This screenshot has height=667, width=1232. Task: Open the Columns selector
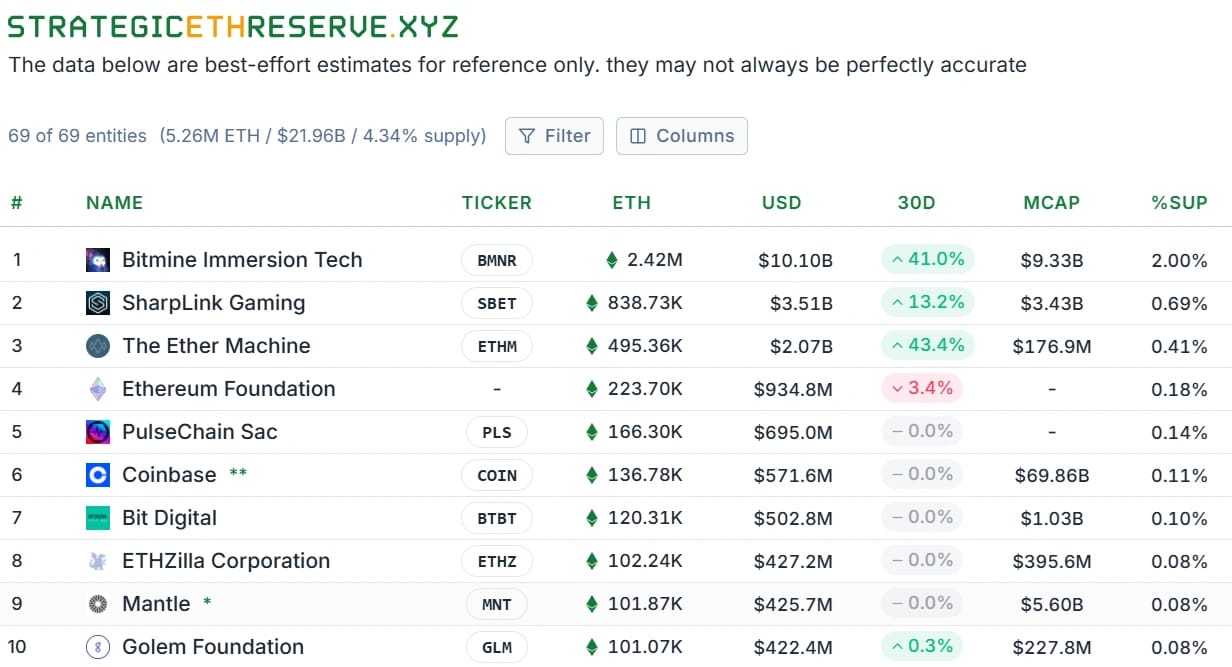point(681,136)
